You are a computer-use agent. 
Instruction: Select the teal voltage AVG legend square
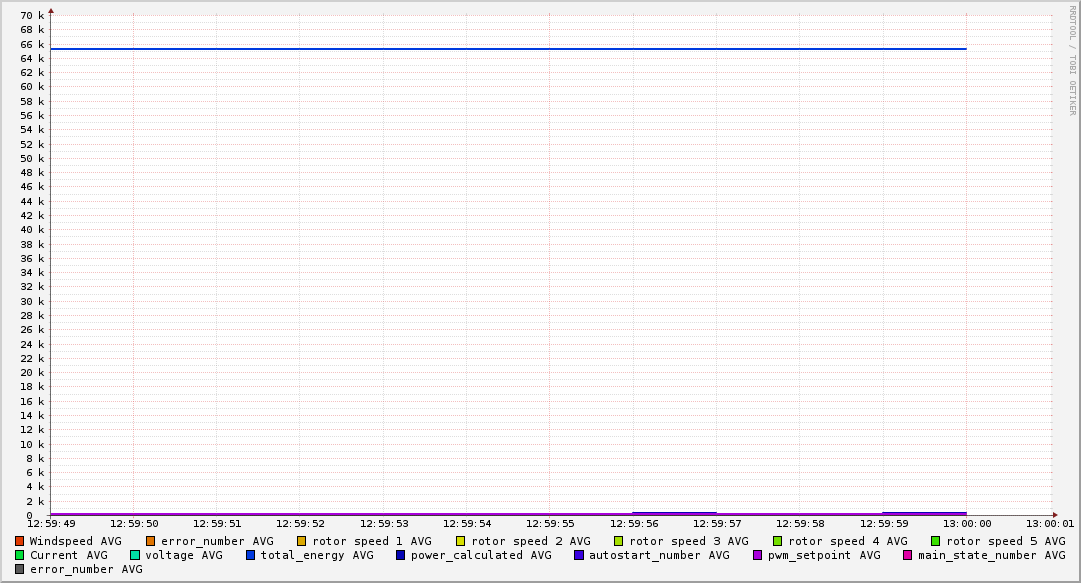[x=135, y=555]
